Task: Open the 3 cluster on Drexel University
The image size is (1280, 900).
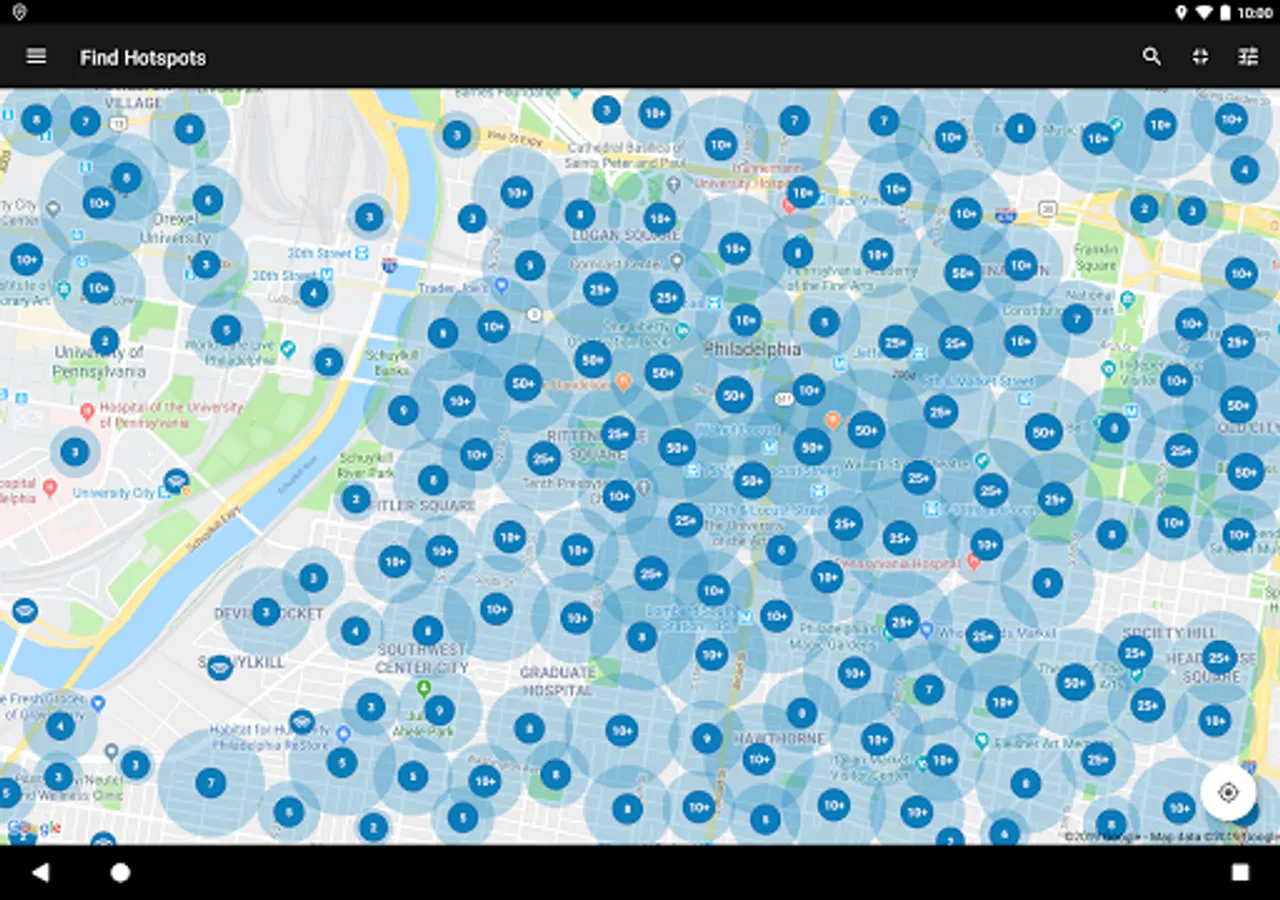Action: (x=206, y=265)
